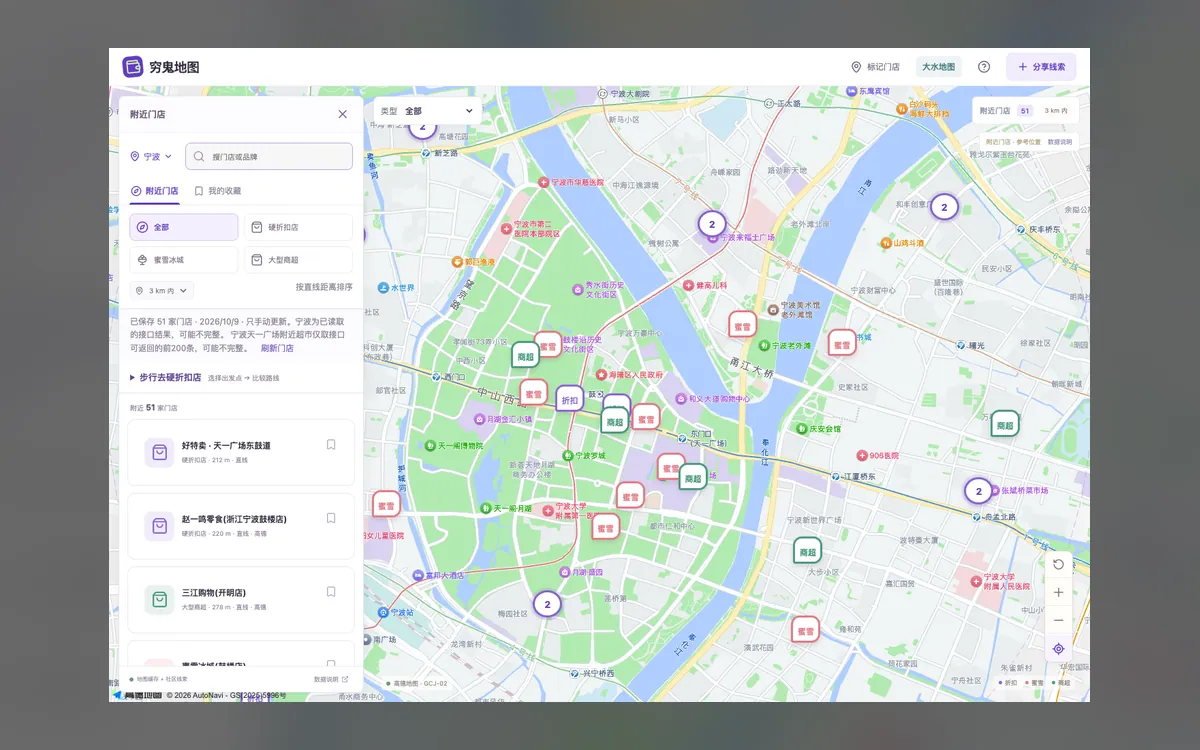Click the 穷鬼地图 purple wallet logo

[x=133, y=67]
